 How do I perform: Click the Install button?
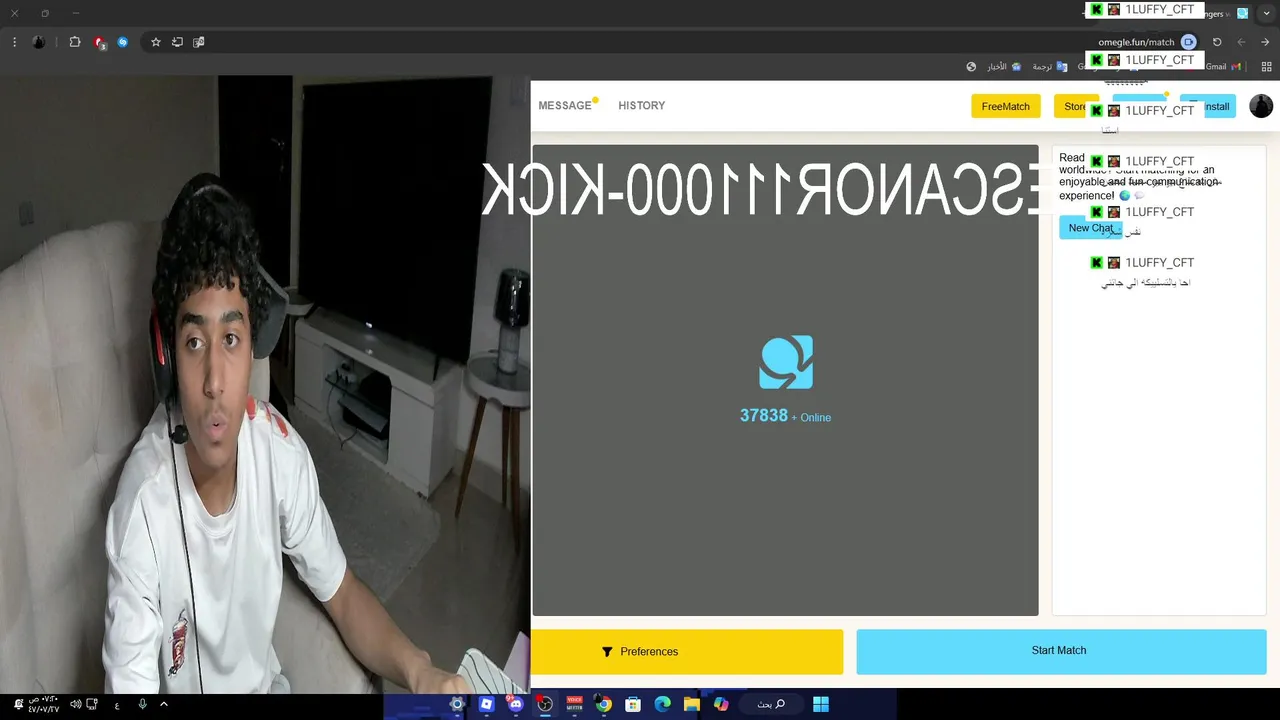tap(1208, 107)
